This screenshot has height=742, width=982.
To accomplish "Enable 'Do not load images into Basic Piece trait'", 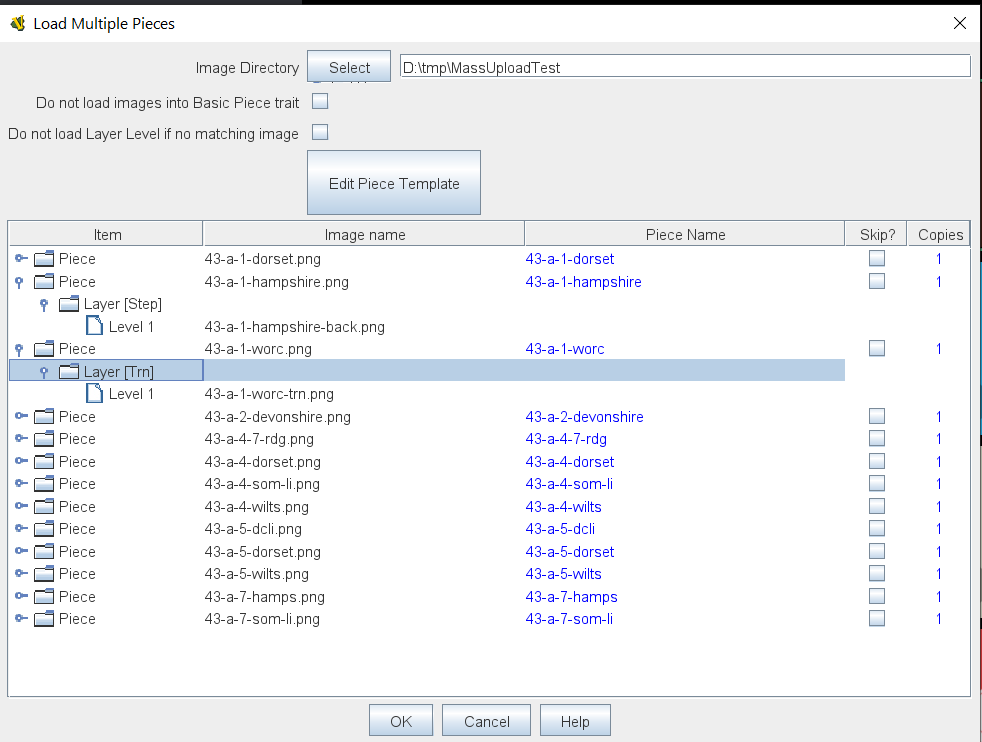I will [320, 101].
